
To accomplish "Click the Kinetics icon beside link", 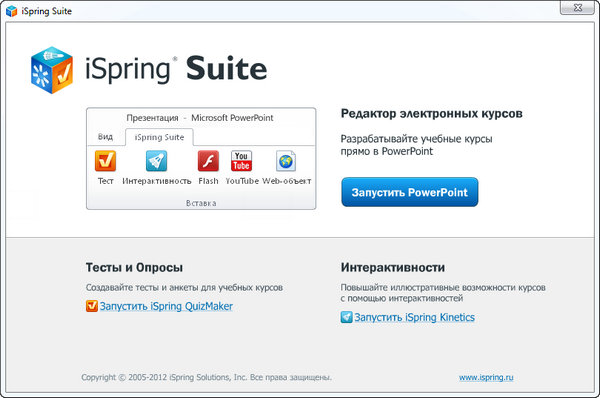I will click(x=346, y=317).
